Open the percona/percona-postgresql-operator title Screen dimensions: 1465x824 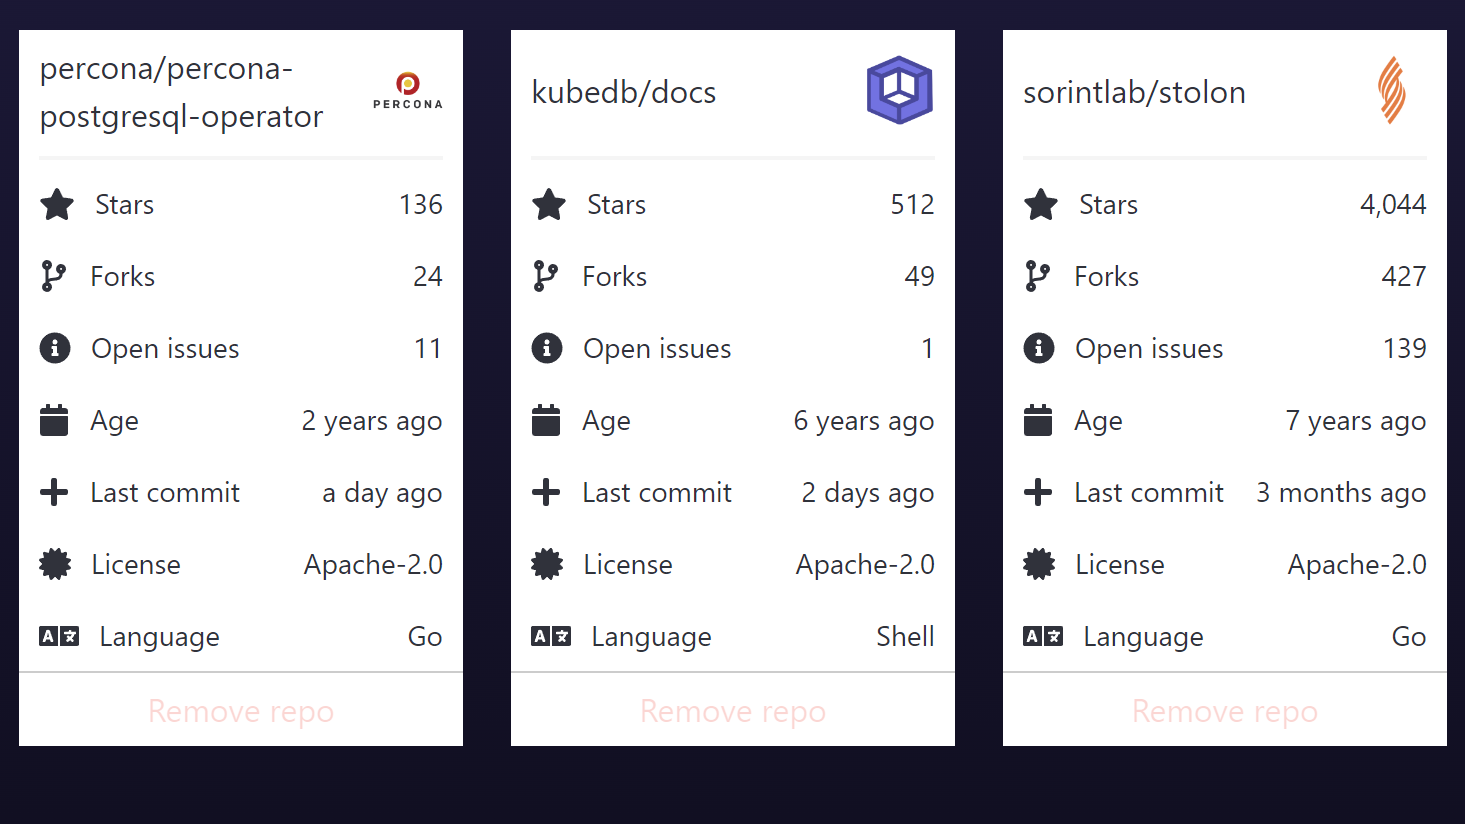(x=181, y=92)
